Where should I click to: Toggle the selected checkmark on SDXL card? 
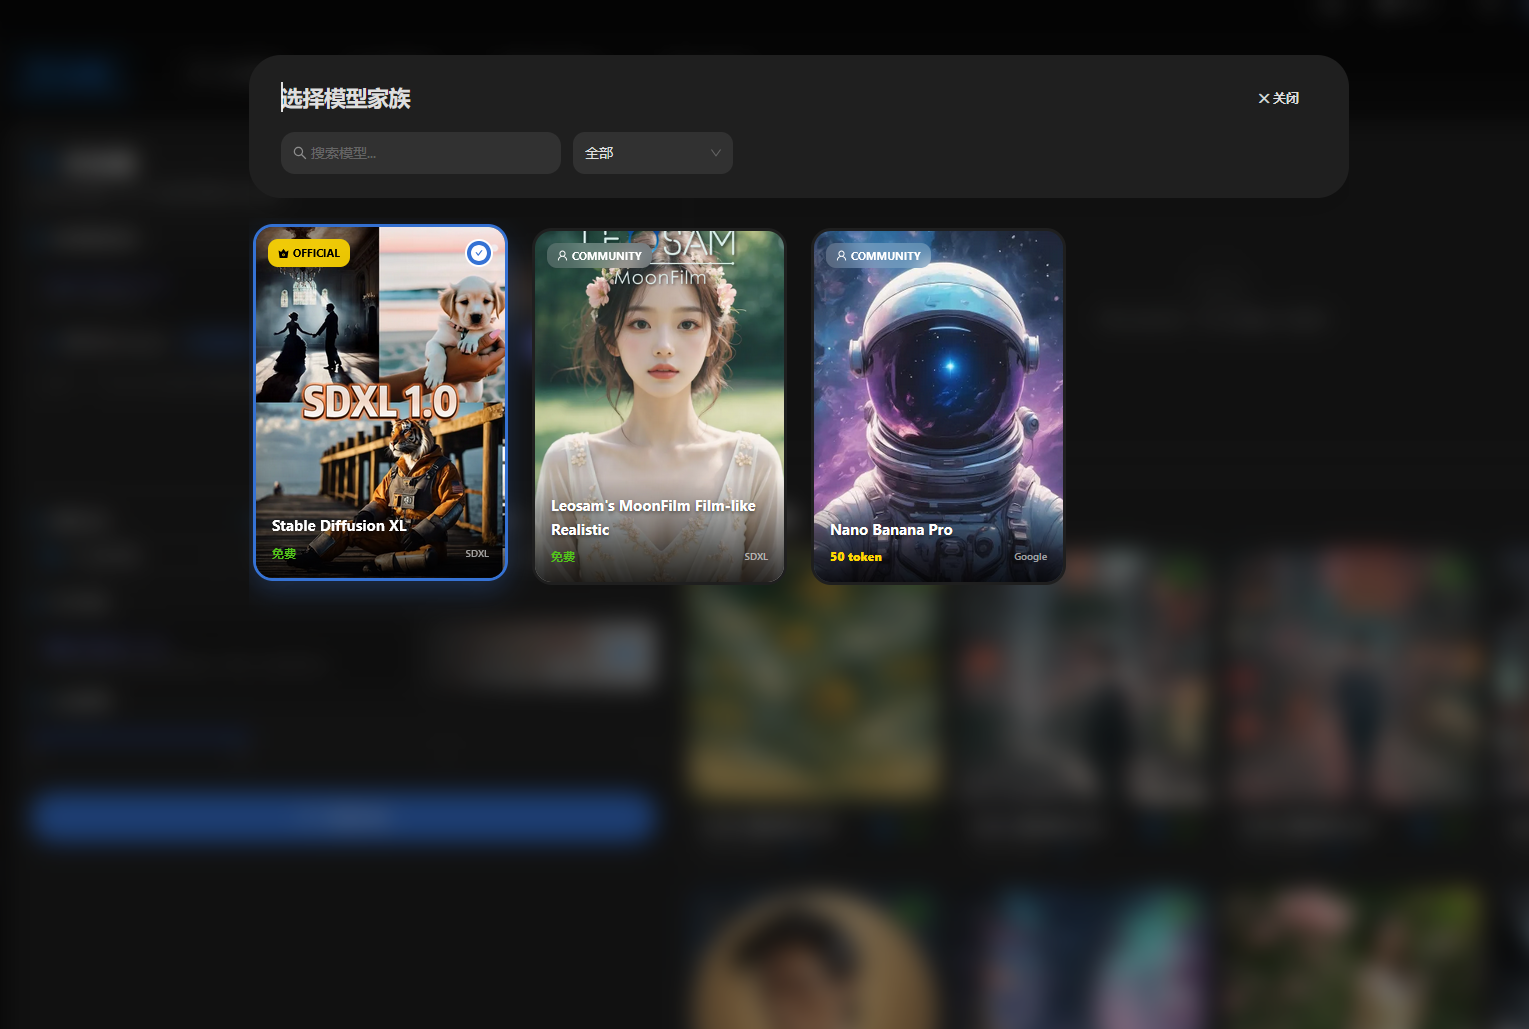tap(479, 253)
